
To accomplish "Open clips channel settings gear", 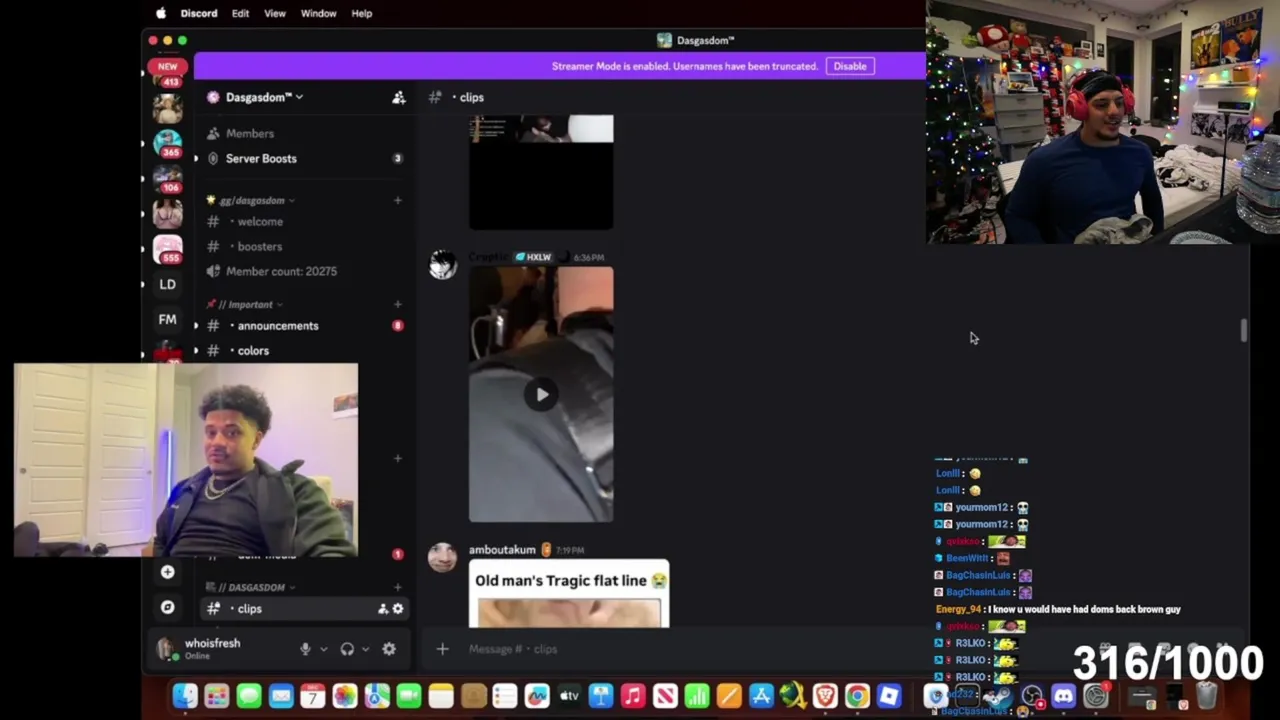I will click(398, 609).
